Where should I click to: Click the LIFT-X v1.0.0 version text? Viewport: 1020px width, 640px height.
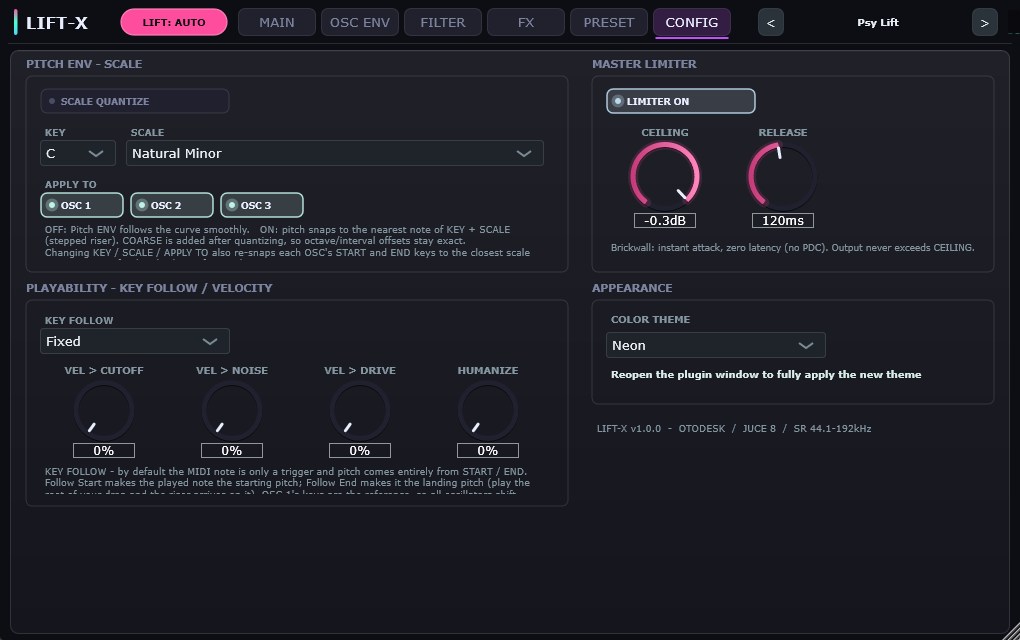(734, 429)
